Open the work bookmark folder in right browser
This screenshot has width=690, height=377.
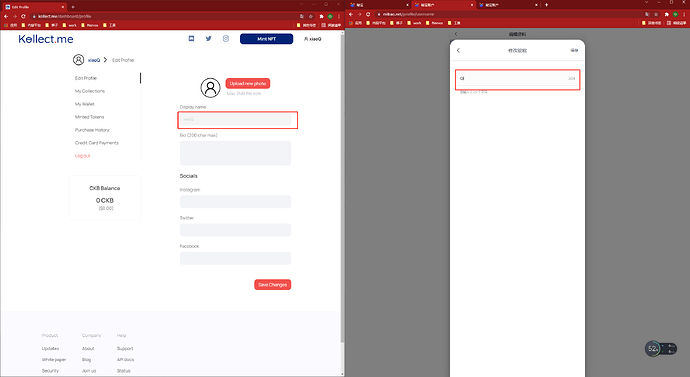(415, 23)
